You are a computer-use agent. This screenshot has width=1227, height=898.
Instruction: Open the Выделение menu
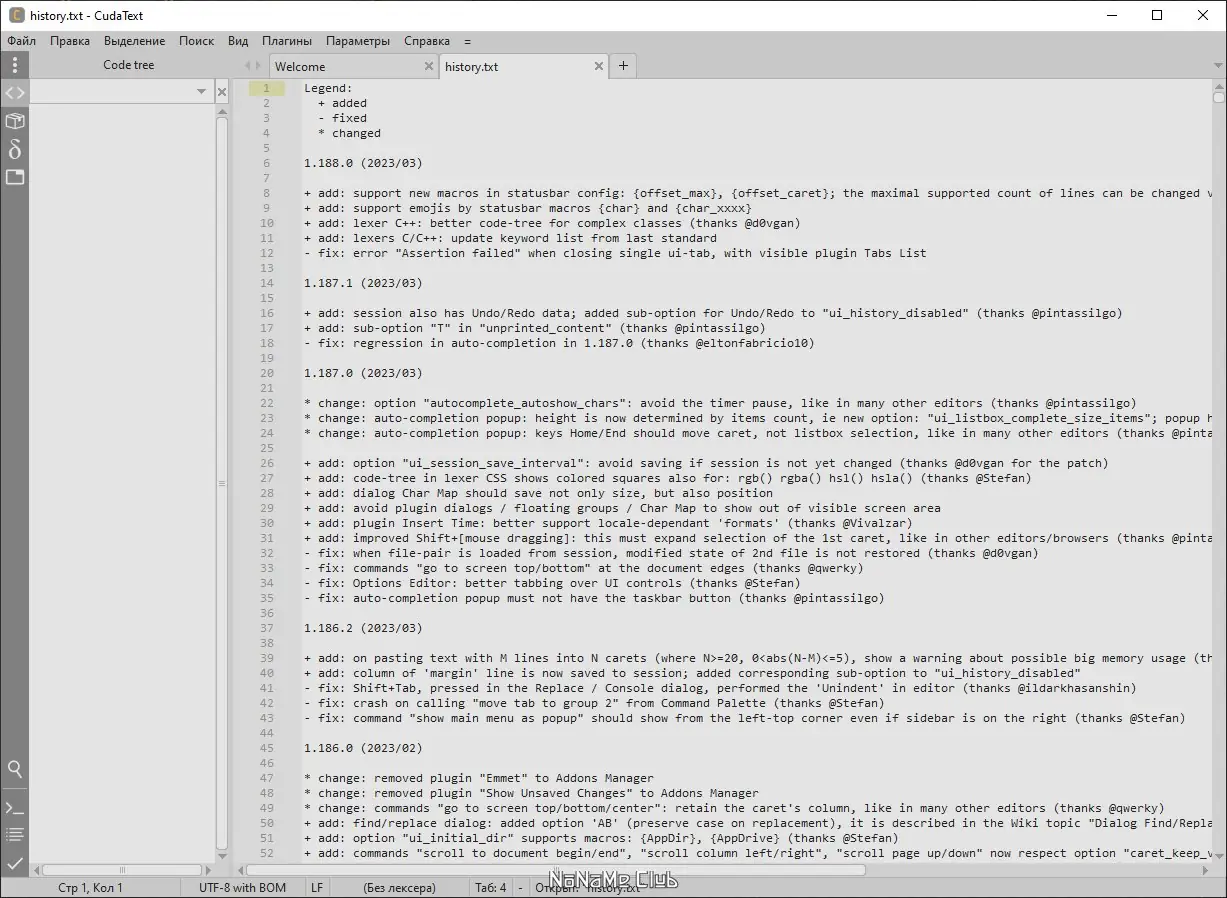(135, 41)
